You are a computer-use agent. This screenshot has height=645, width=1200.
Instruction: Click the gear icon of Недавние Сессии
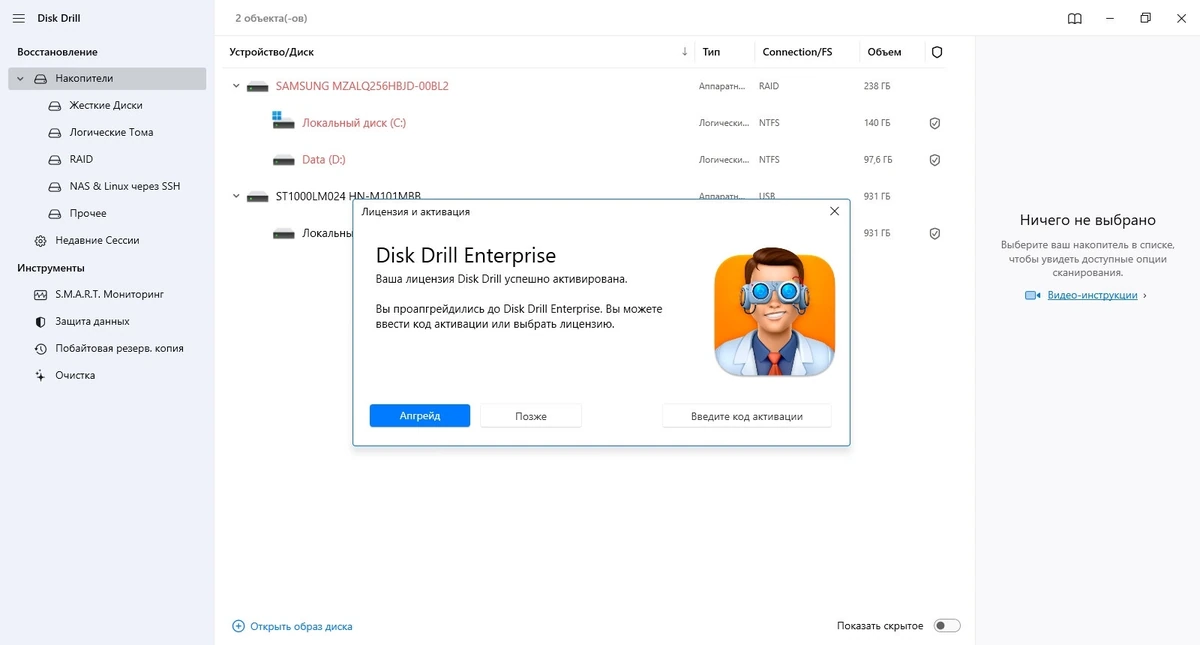pos(40,240)
